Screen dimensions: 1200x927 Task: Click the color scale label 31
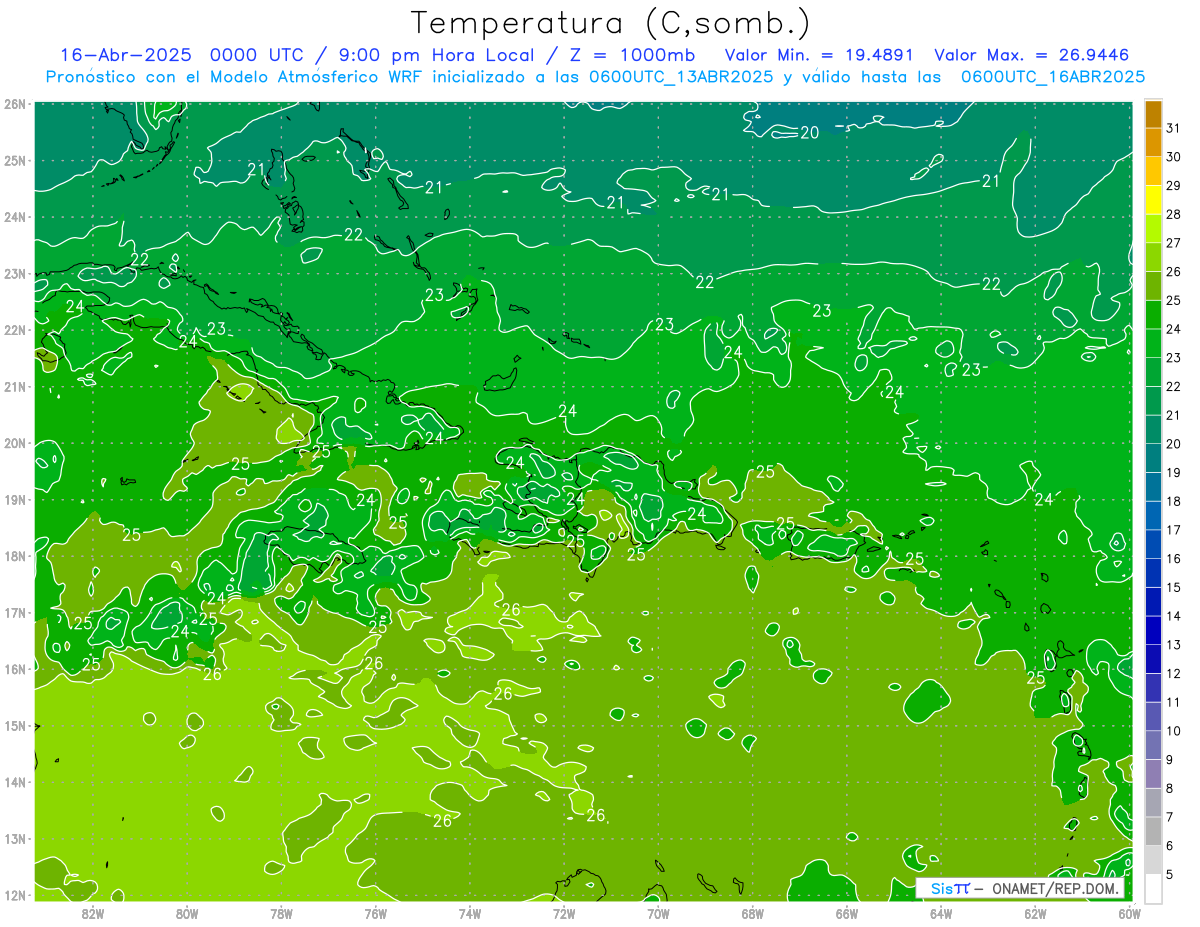tap(1174, 128)
